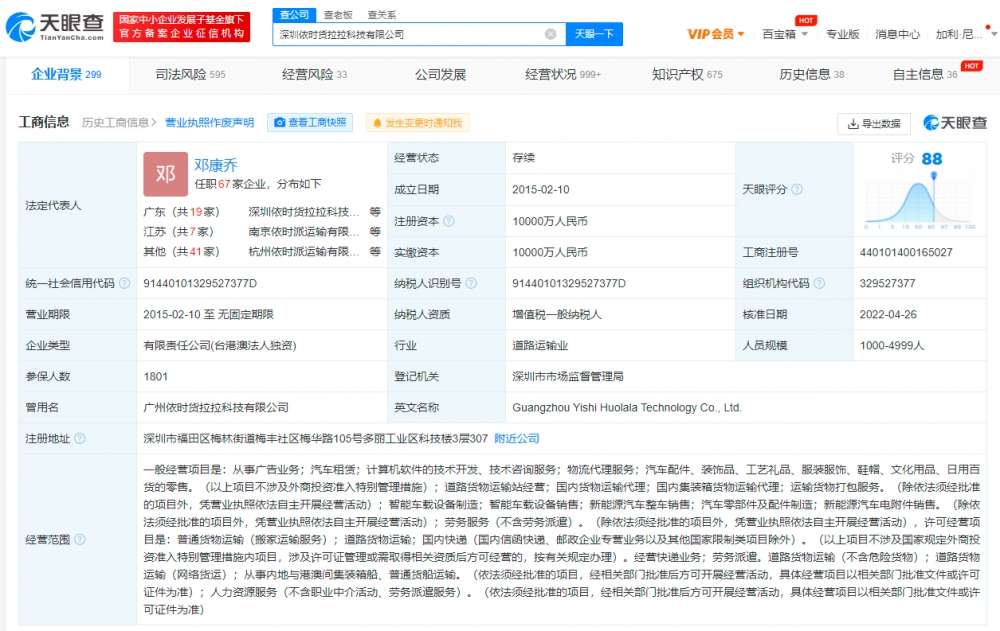Click 人员规模 value 1000-4999人
The height and width of the screenshot is (631, 1000).
coord(892,345)
